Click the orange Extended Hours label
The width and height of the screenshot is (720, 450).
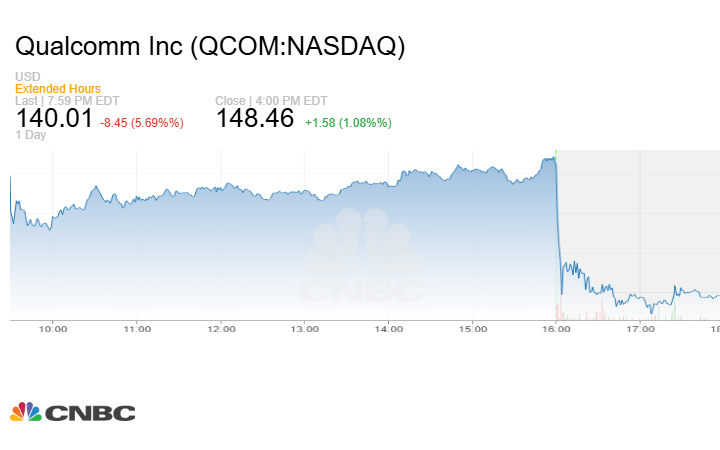click(x=57, y=89)
